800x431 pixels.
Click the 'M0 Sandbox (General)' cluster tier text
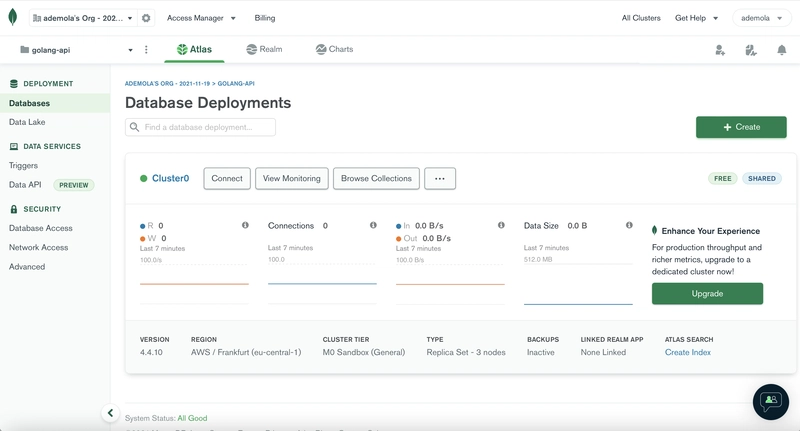(x=364, y=352)
